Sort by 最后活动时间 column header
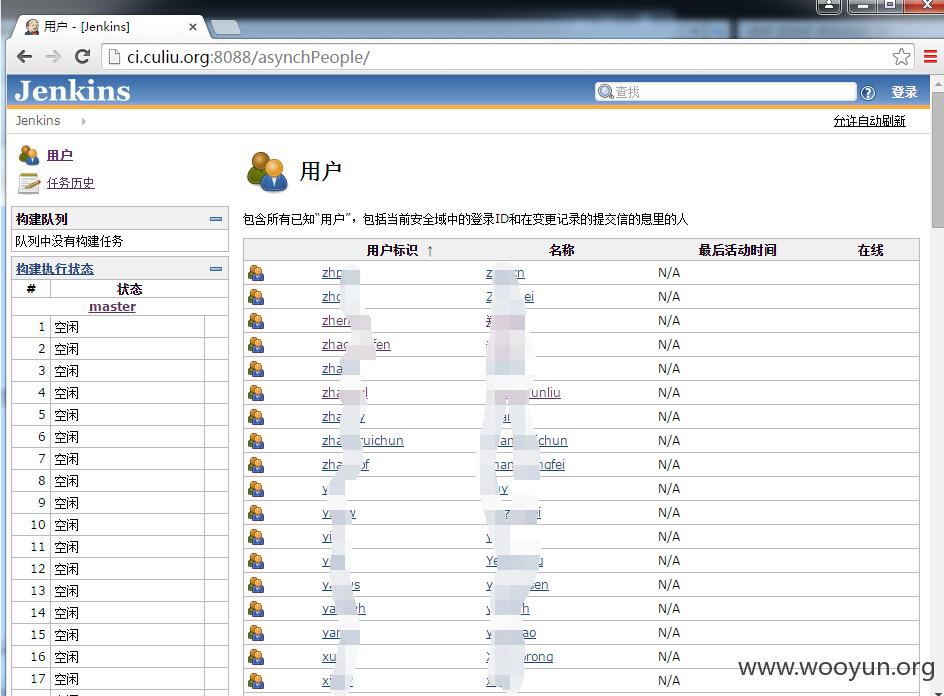 tap(738, 250)
